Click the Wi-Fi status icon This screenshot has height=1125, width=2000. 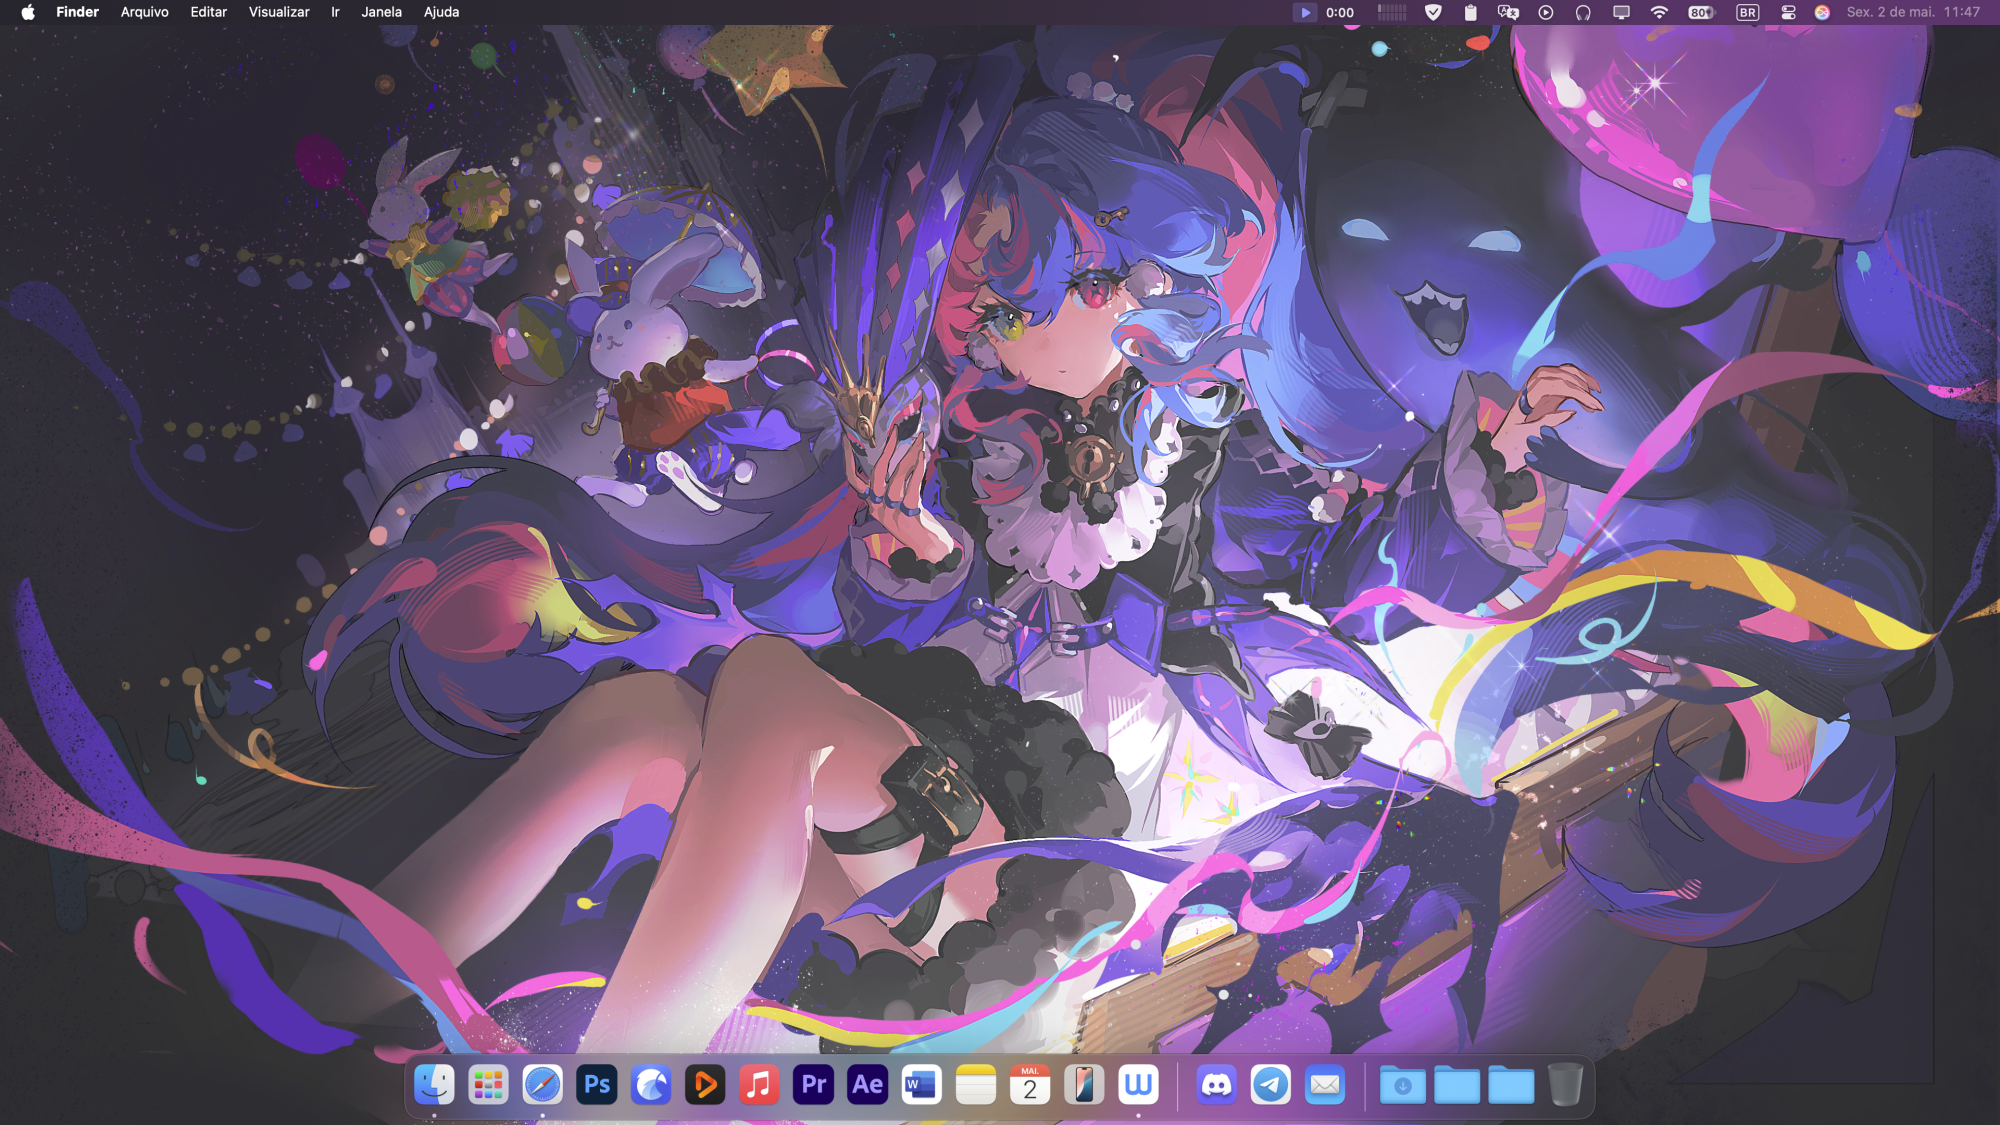click(x=1659, y=12)
